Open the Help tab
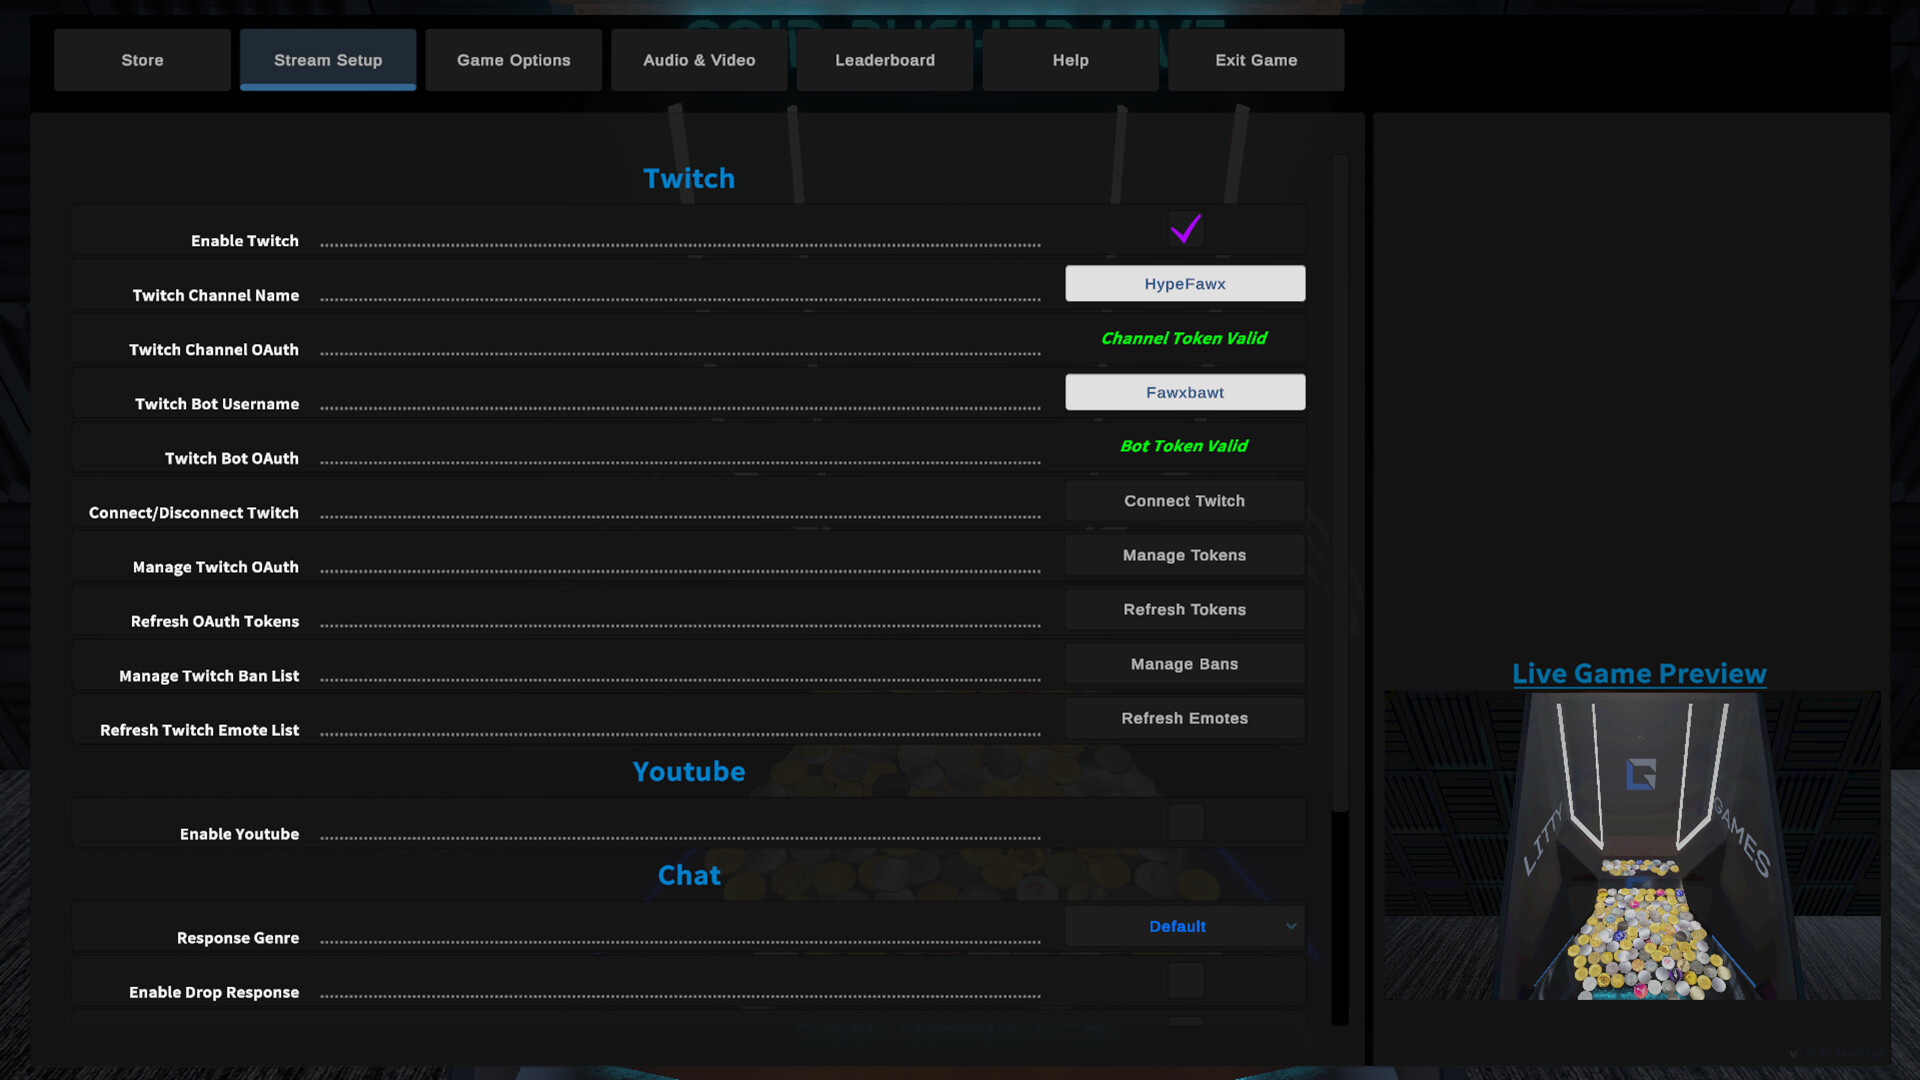Image resolution: width=1920 pixels, height=1080 pixels. (1070, 60)
